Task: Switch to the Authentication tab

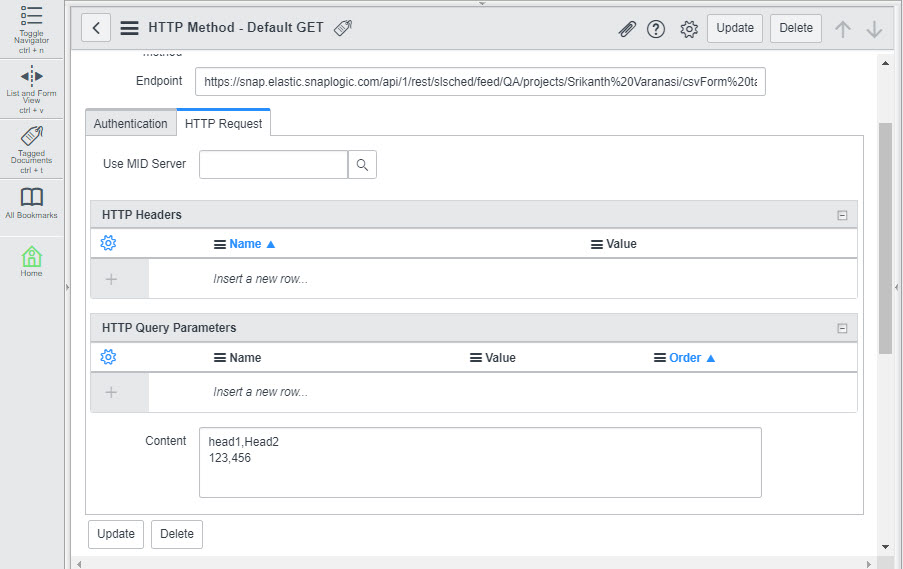Action: coord(130,123)
